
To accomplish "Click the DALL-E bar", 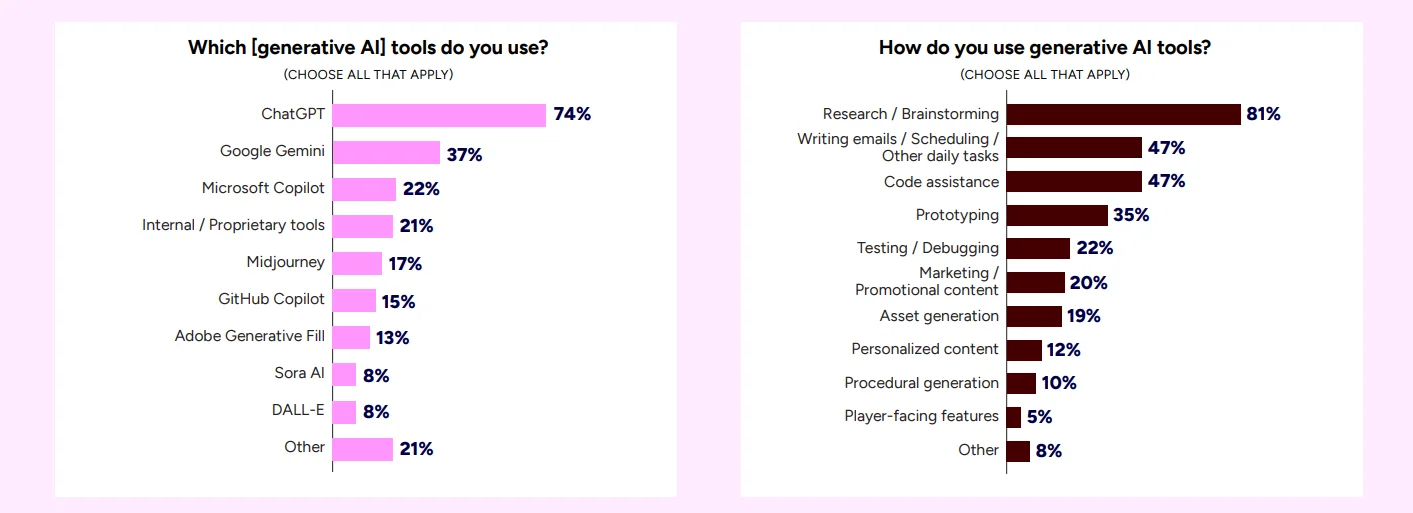I will pyautogui.click(x=344, y=412).
